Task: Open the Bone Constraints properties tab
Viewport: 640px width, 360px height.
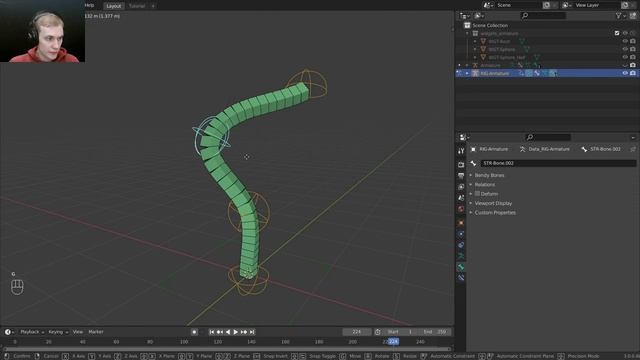Action: (x=461, y=278)
